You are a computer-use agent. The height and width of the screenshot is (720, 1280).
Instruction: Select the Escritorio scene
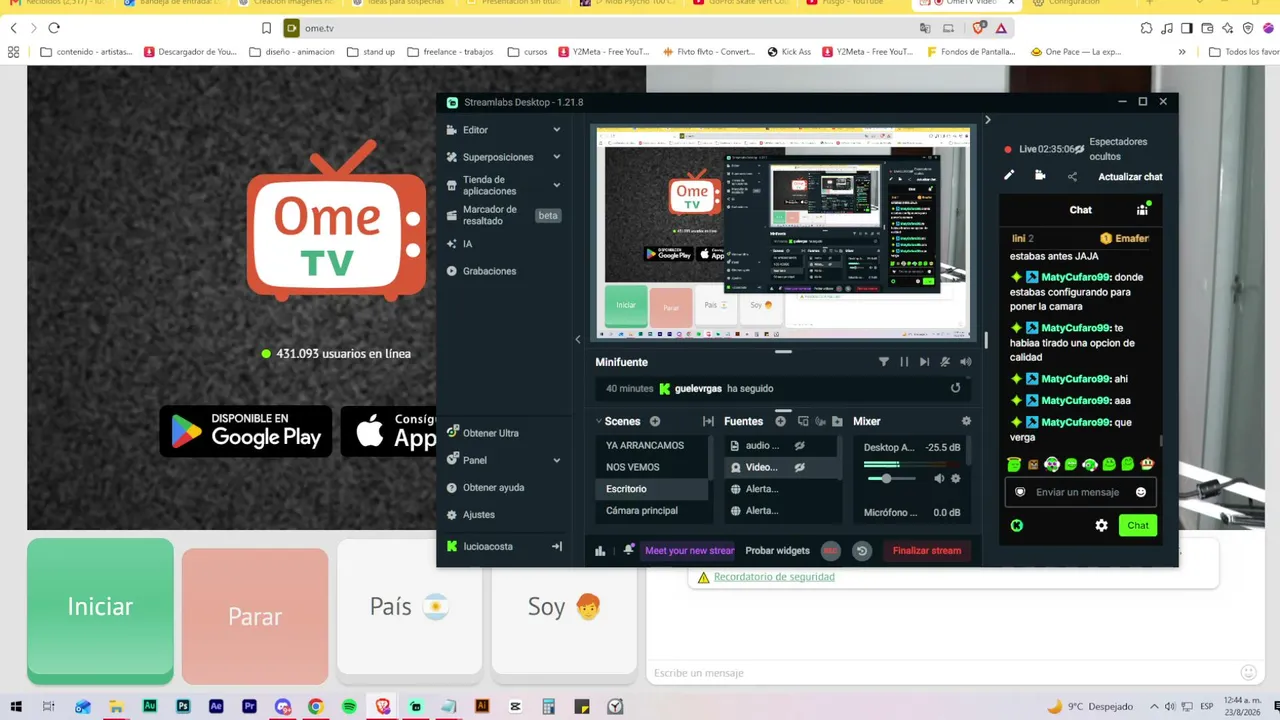651,489
